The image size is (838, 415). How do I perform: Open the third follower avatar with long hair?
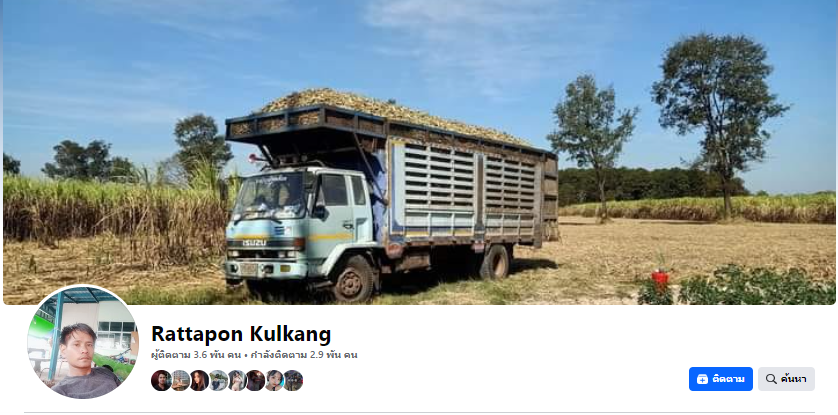pyautogui.click(x=199, y=381)
